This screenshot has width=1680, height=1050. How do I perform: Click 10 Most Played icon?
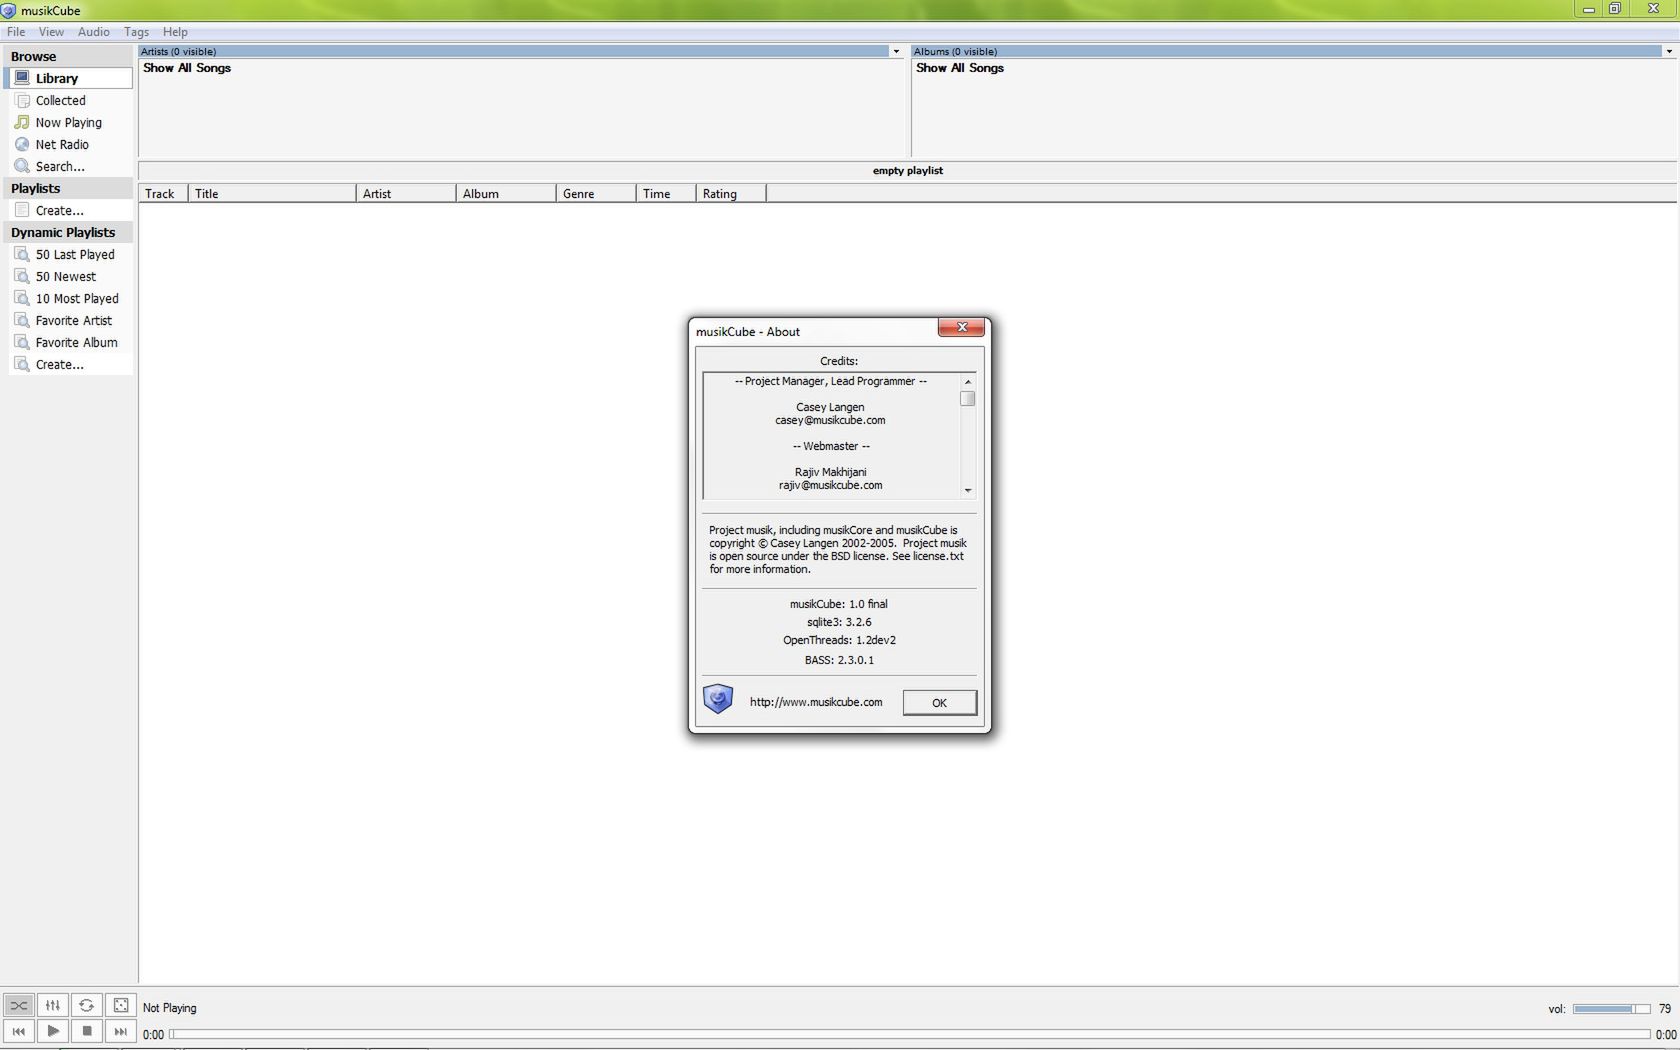22,298
